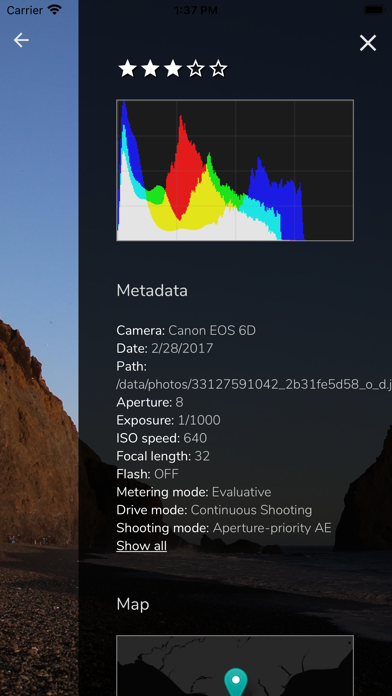The image size is (392, 696).
Task: Tap the 1:37 PM clock
Action: pos(196,10)
